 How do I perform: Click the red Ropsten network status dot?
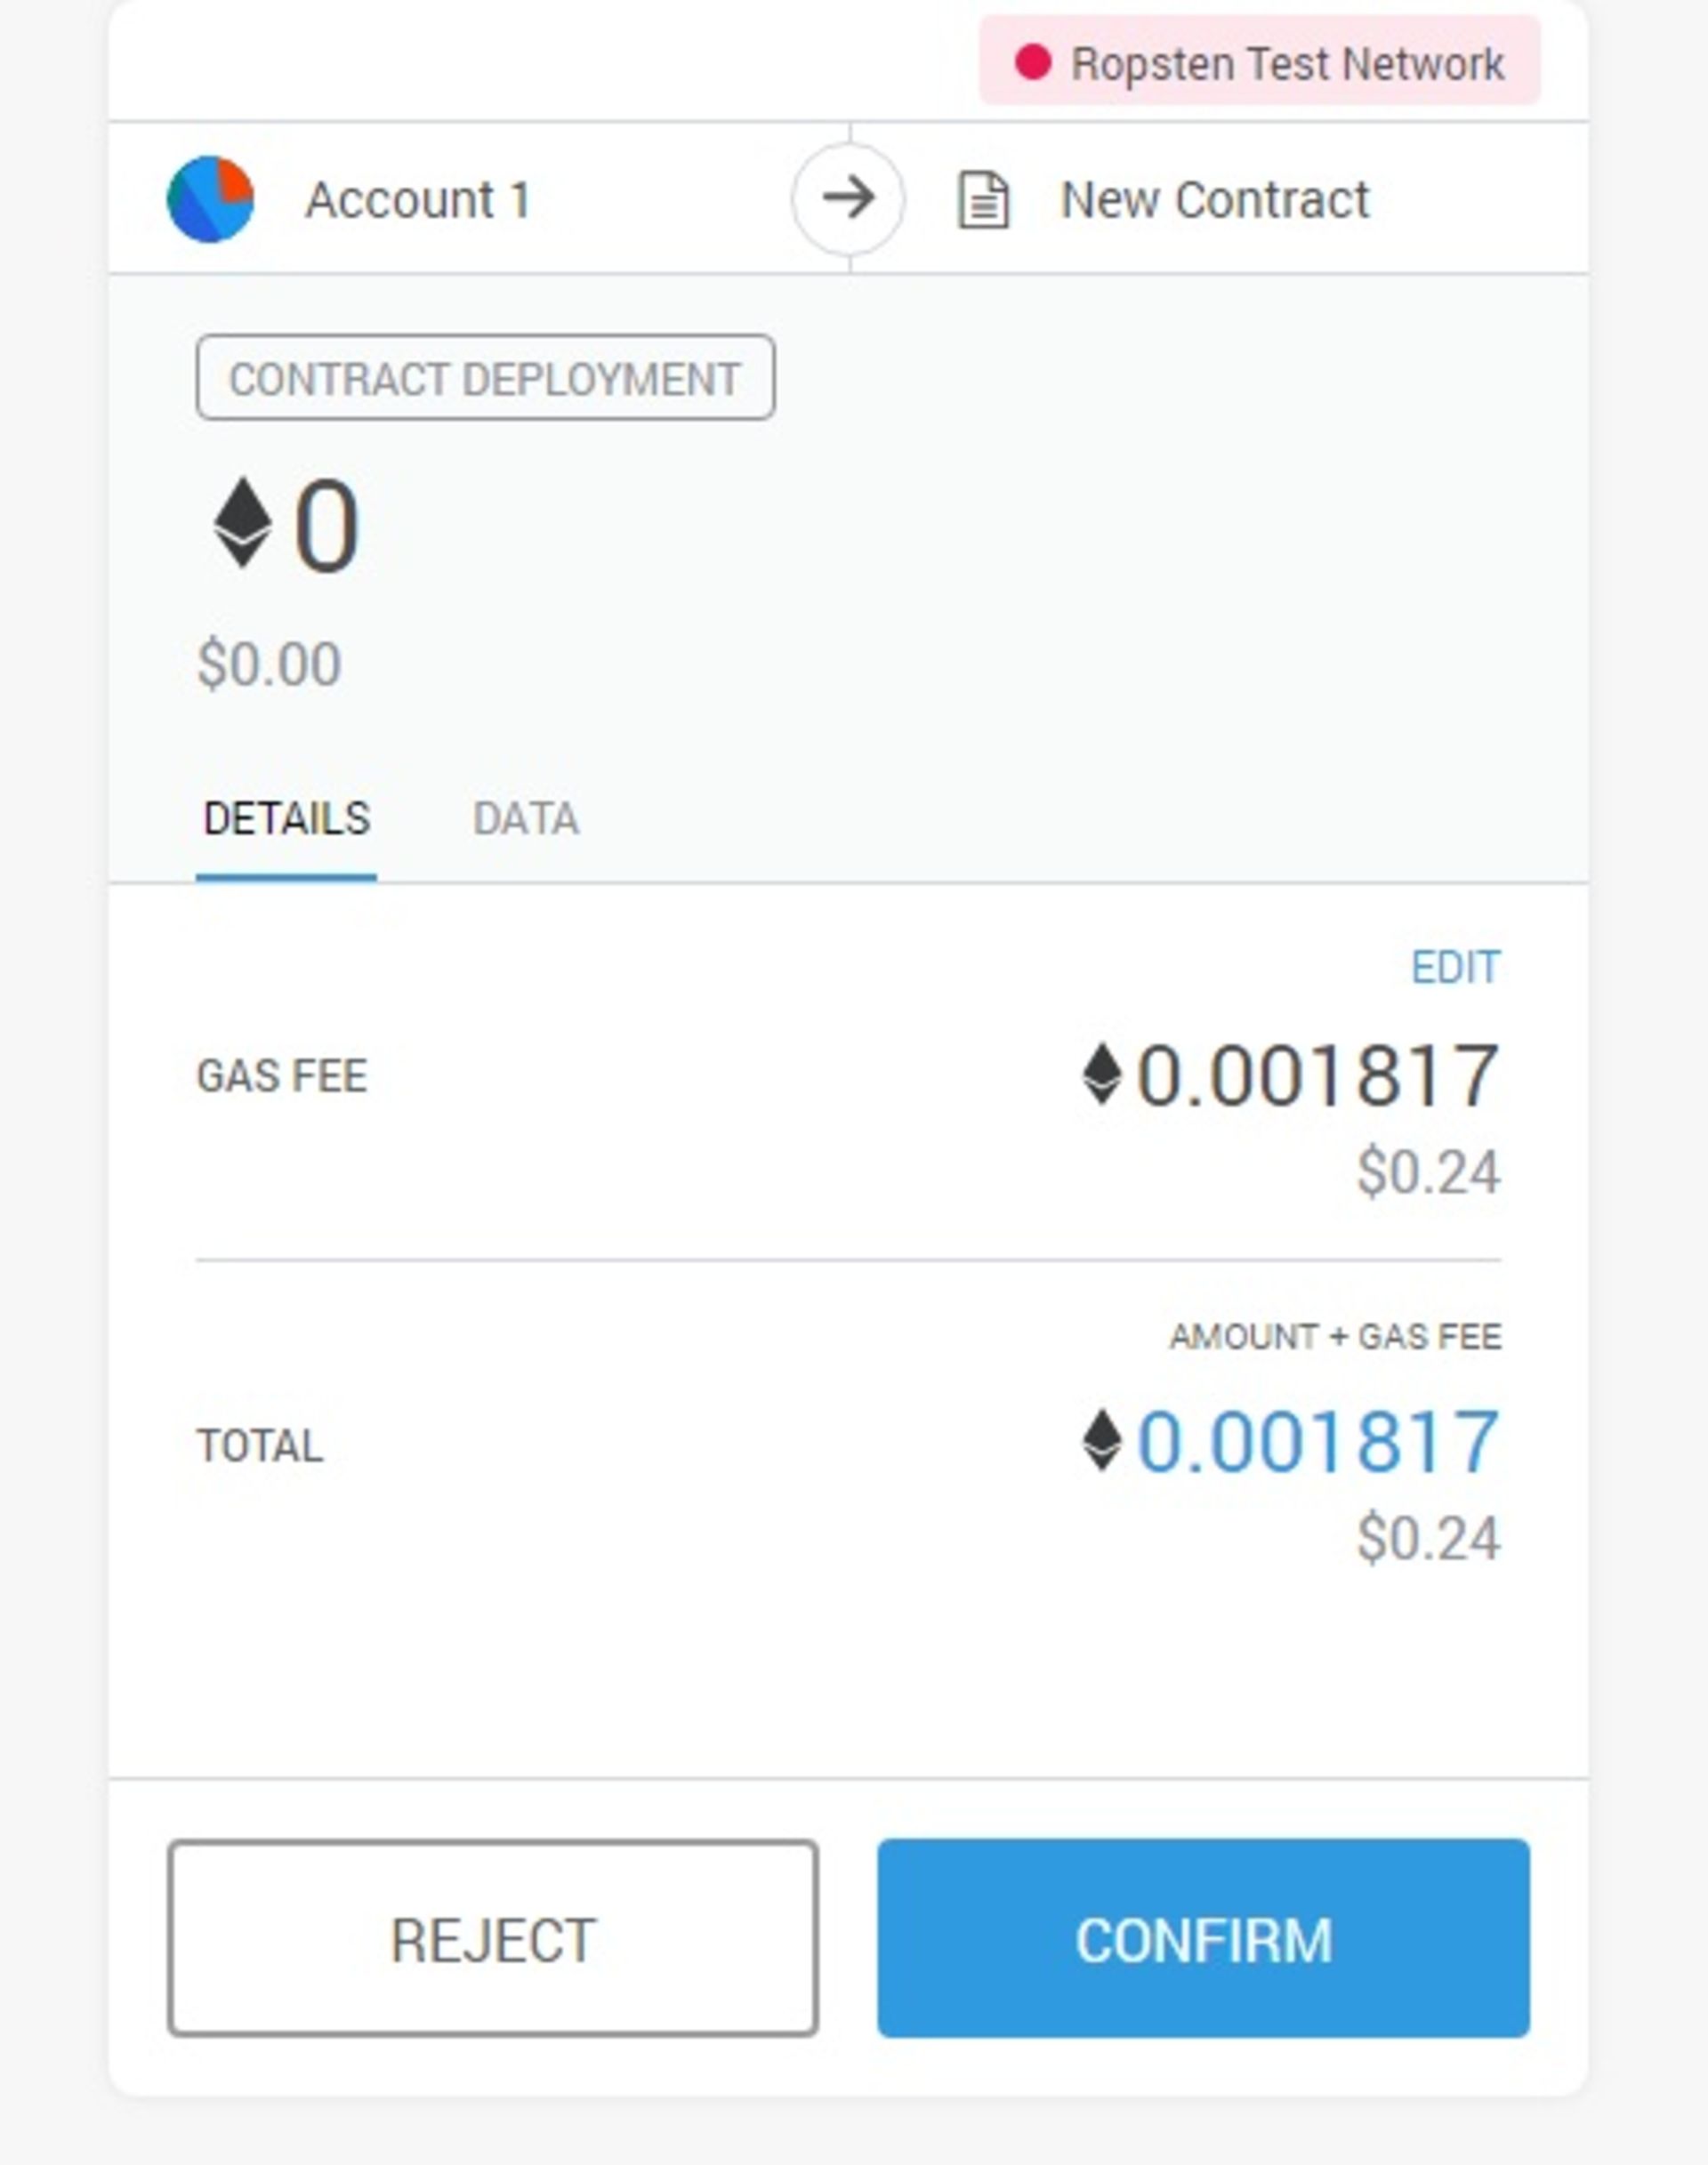click(x=1032, y=63)
